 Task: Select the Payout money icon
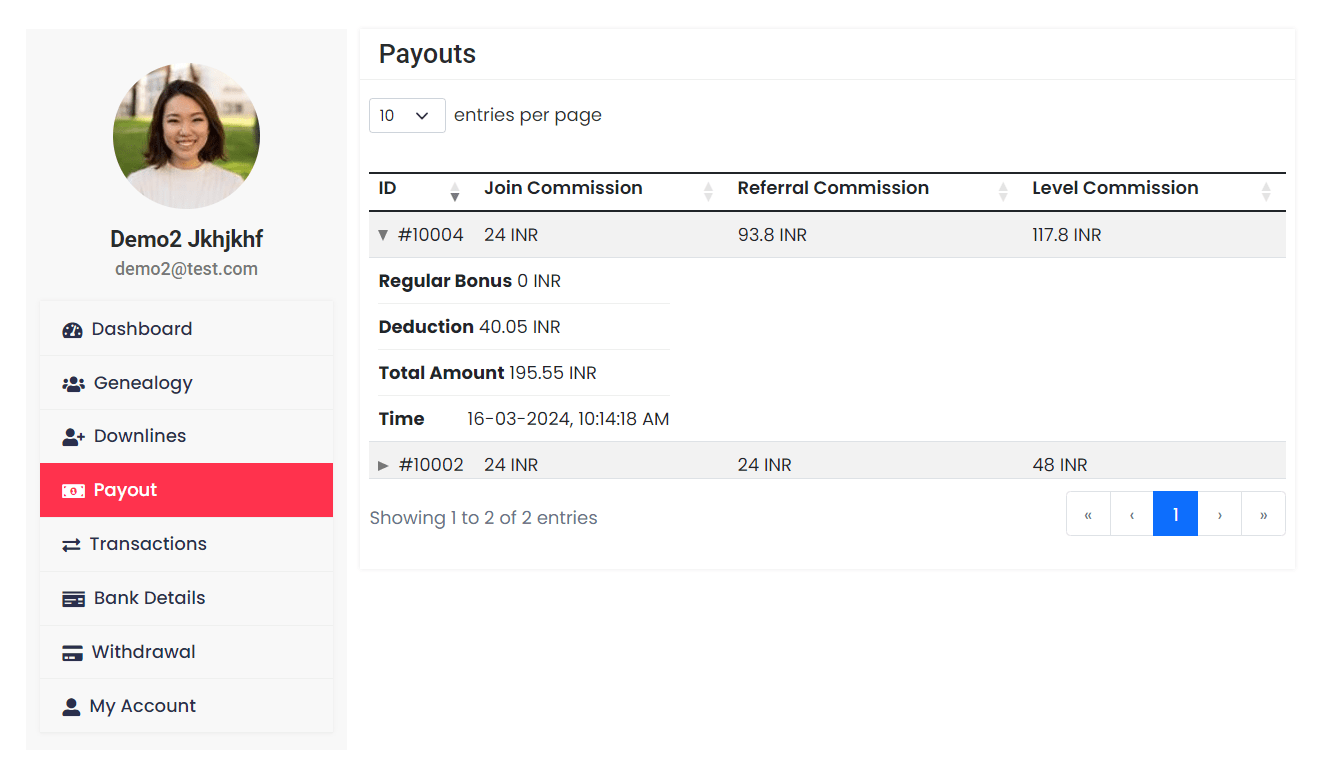[72, 489]
